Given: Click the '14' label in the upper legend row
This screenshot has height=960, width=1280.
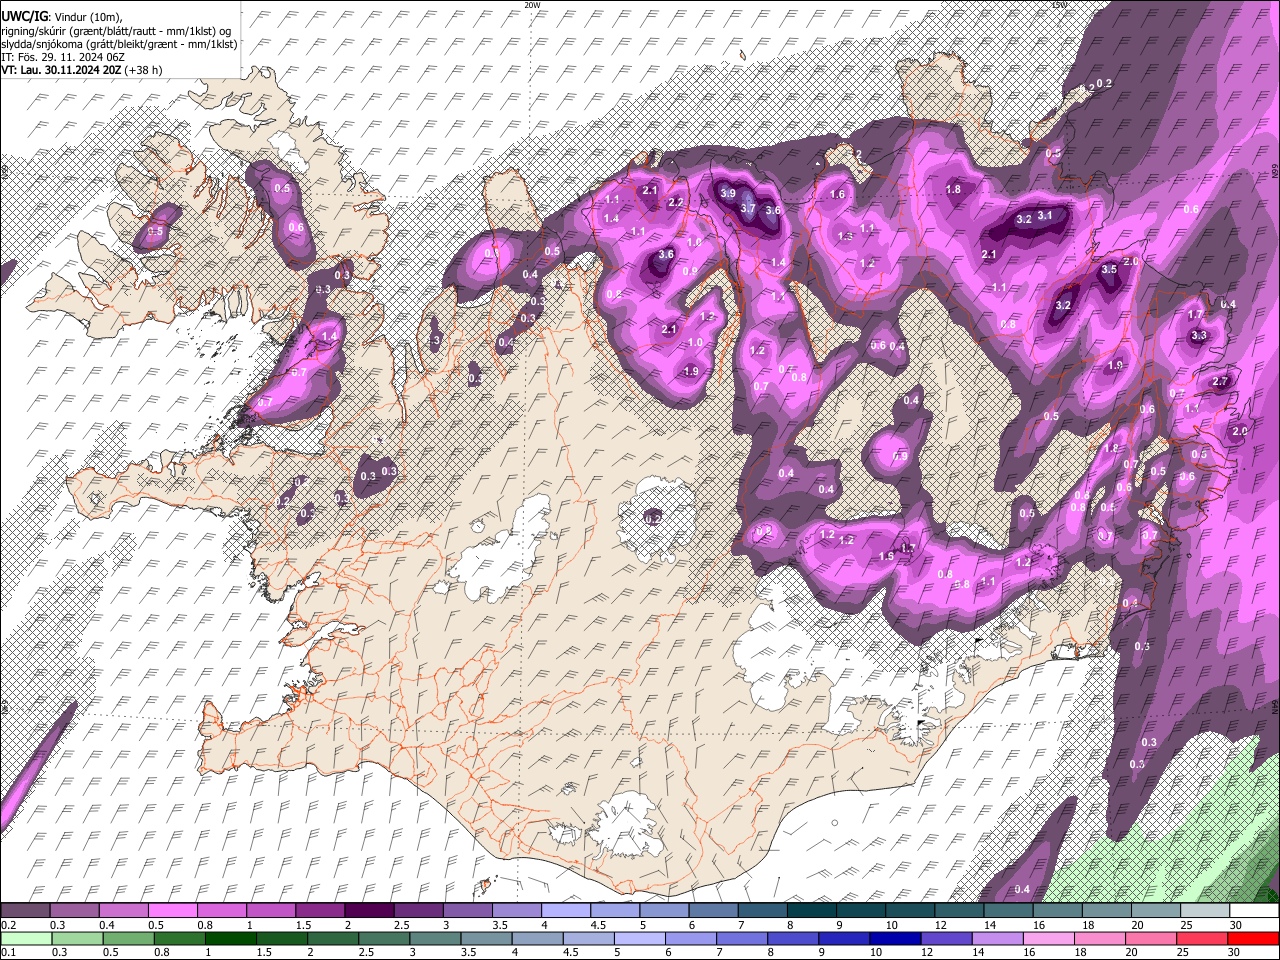Looking at the screenshot, I should [x=989, y=925].
